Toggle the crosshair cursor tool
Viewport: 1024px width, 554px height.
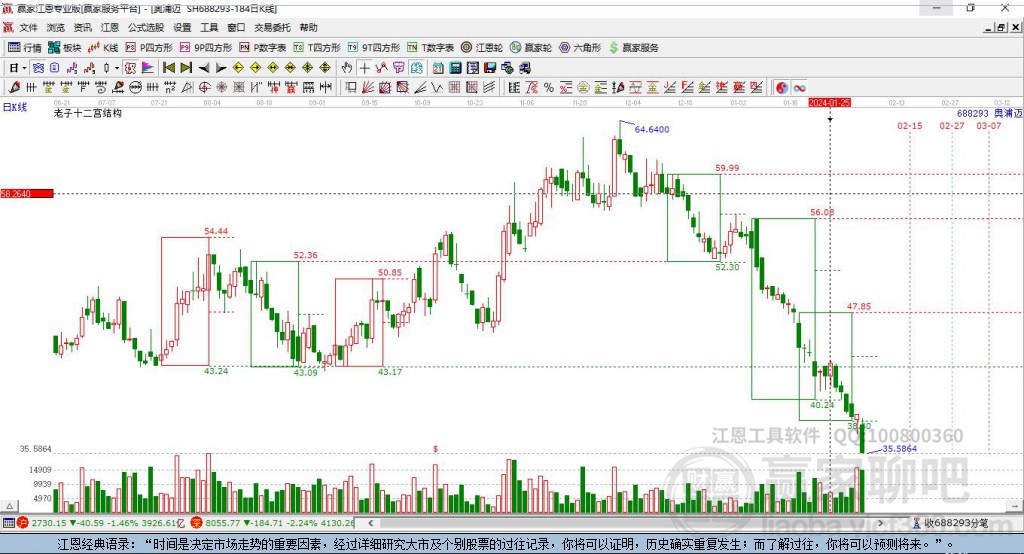(364, 68)
